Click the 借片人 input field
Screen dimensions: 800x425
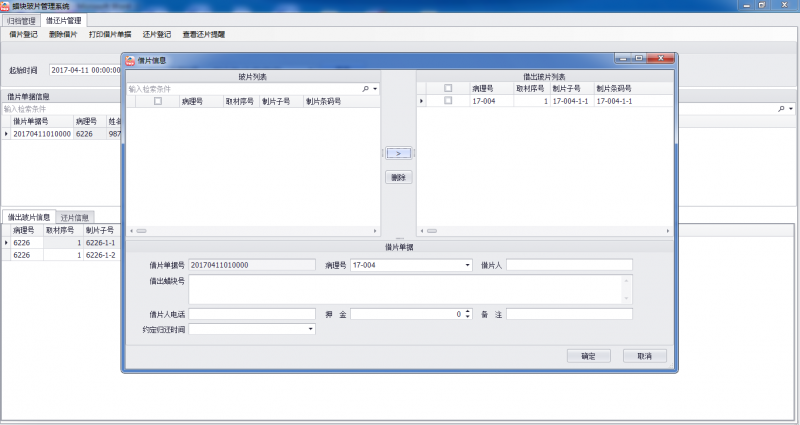coord(569,265)
